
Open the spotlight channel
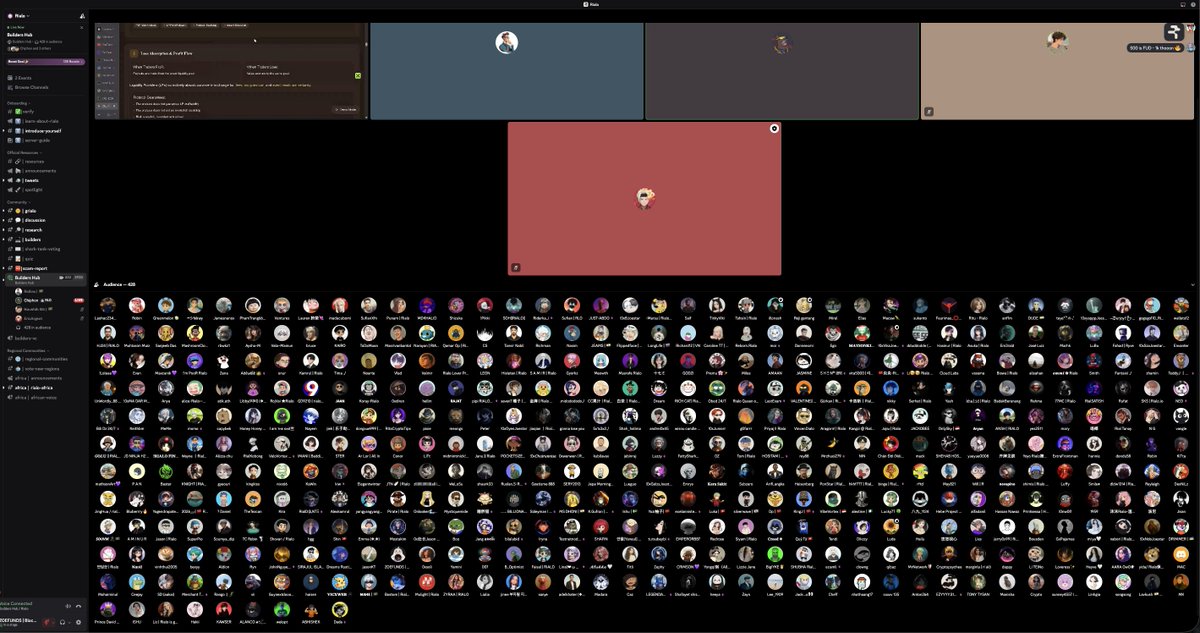45,190
